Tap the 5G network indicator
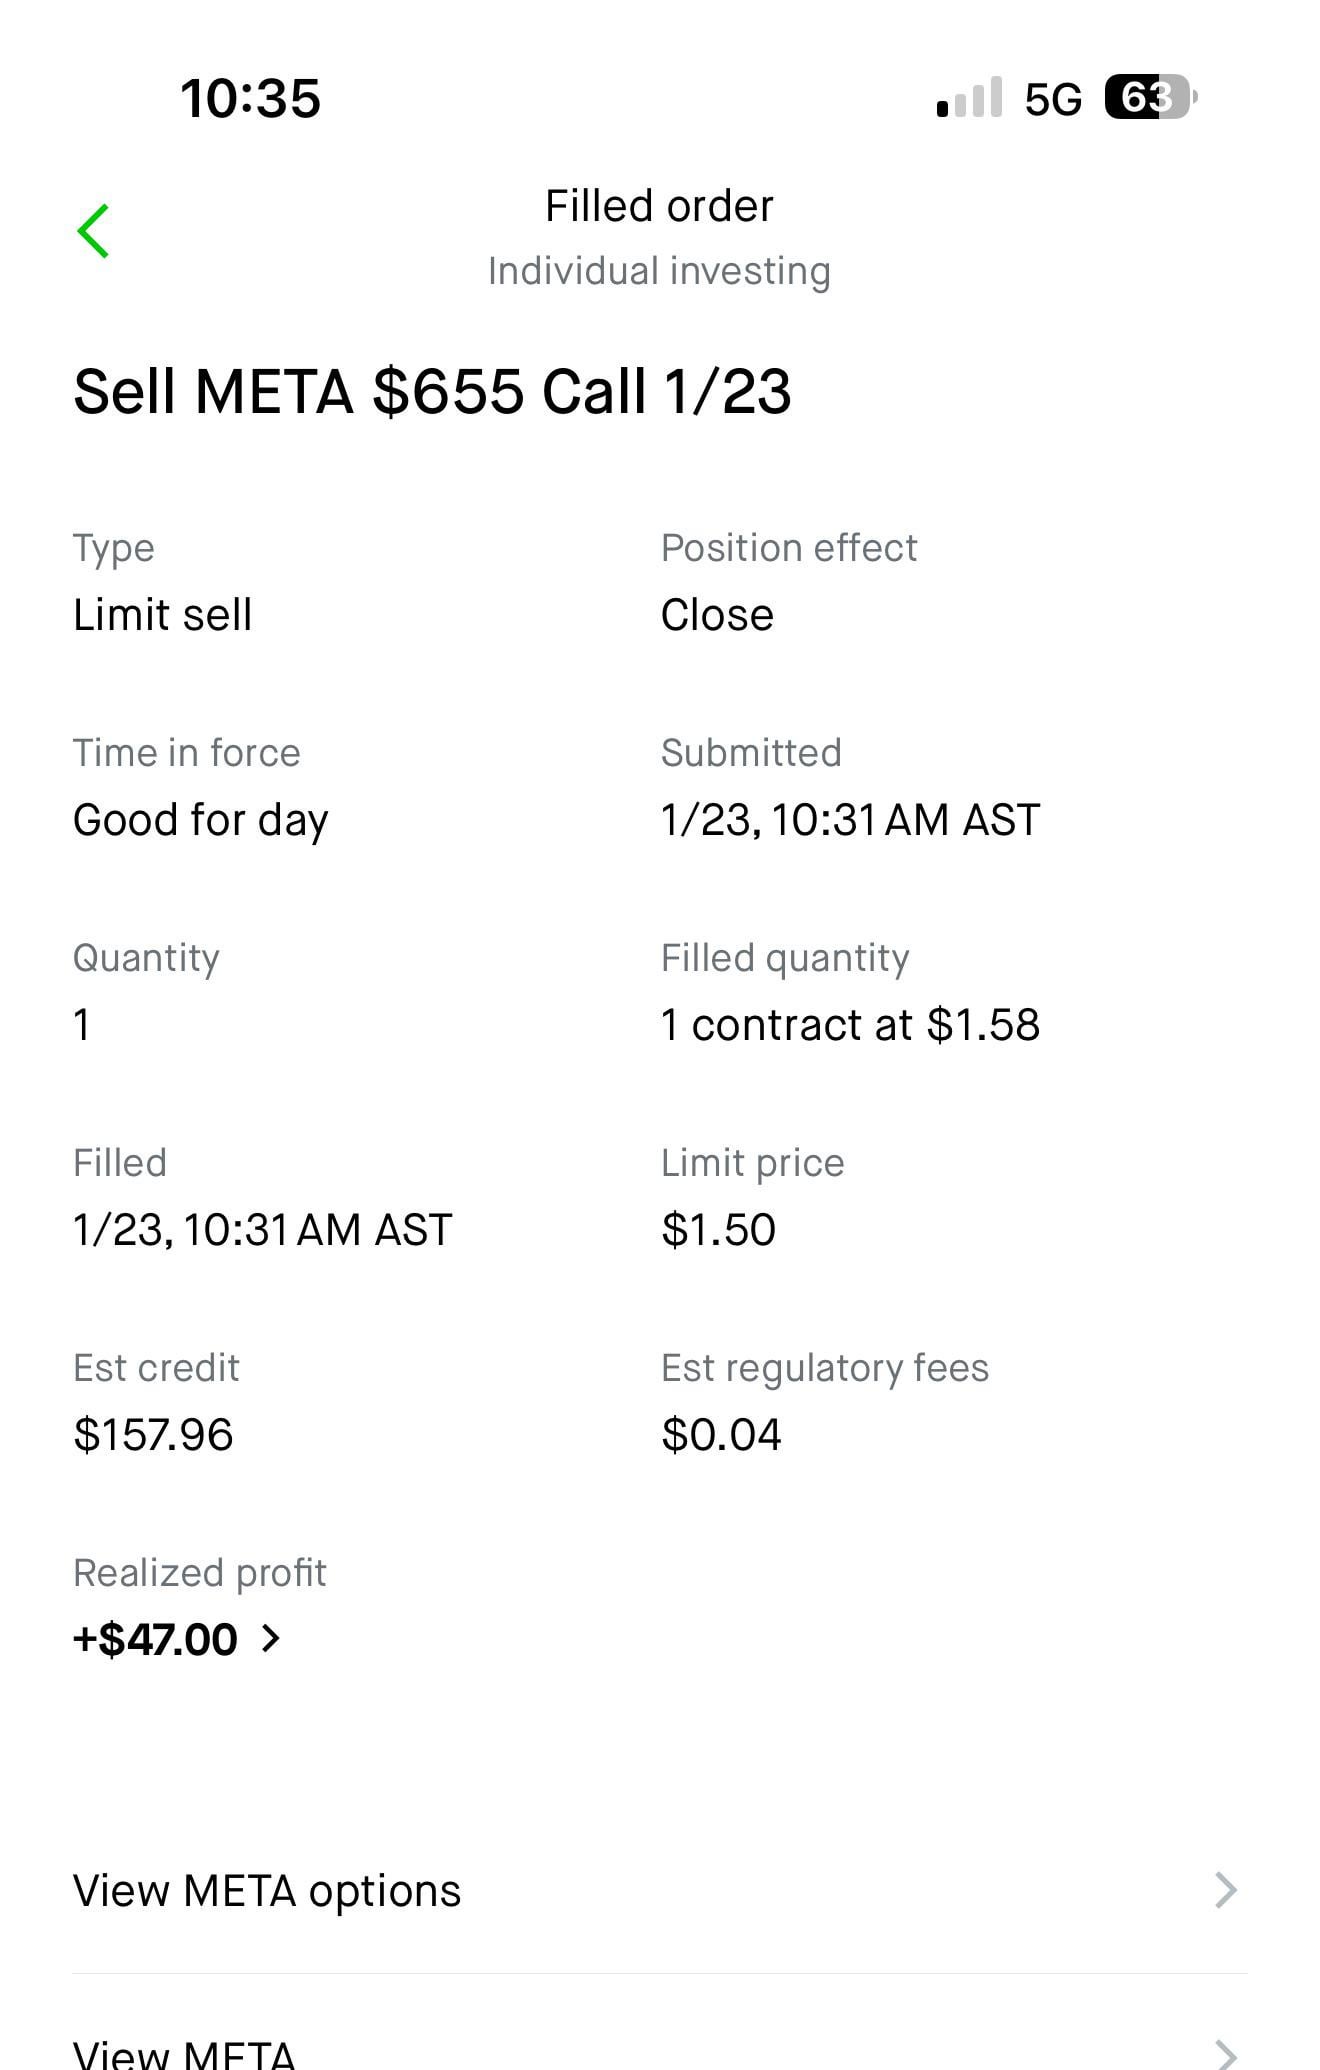 [x=1053, y=99]
